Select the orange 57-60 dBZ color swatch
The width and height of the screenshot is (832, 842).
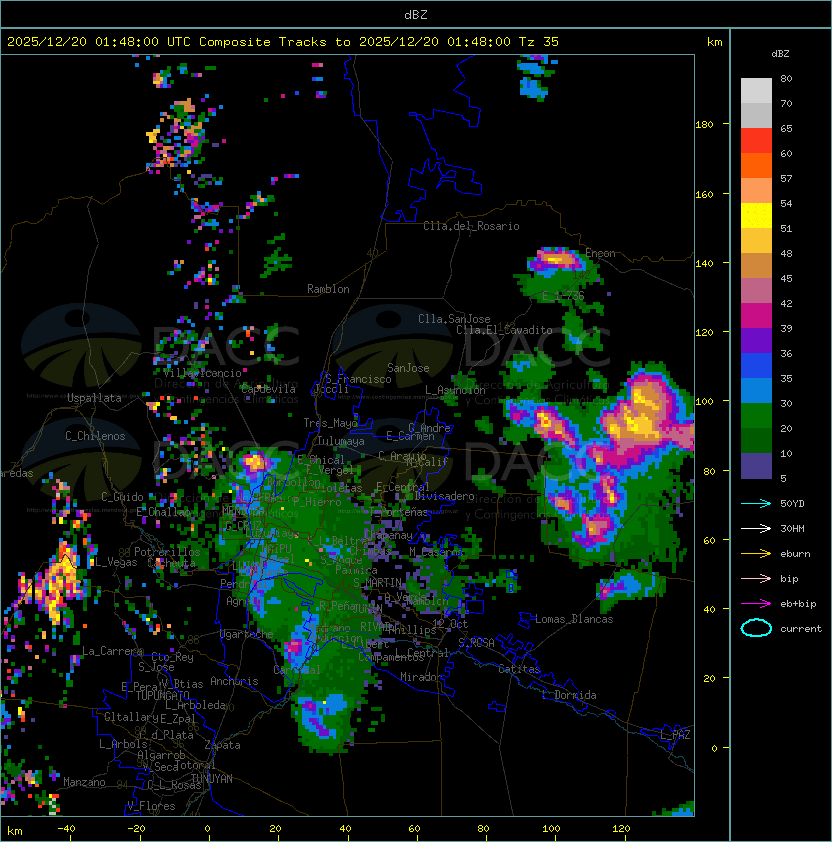click(756, 165)
